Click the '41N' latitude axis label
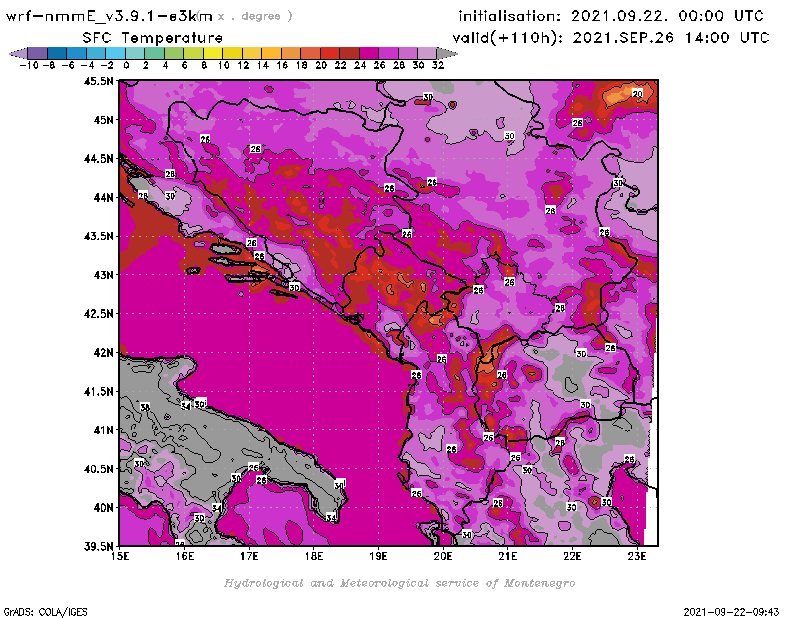This screenshot has height=618, width=800. click(x=103, y=430)
